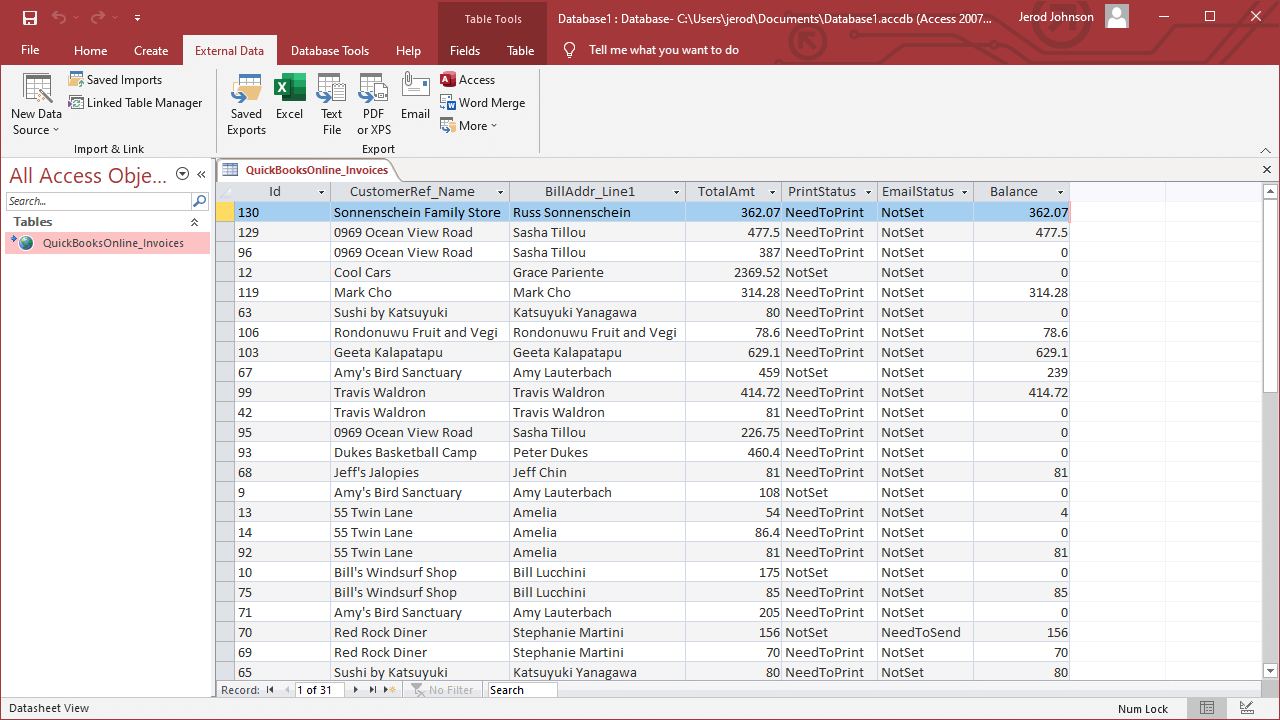Expand the More export options dropdown
Screen dimensions: 1280x720
pyautogui.click(x=469, y=126)
